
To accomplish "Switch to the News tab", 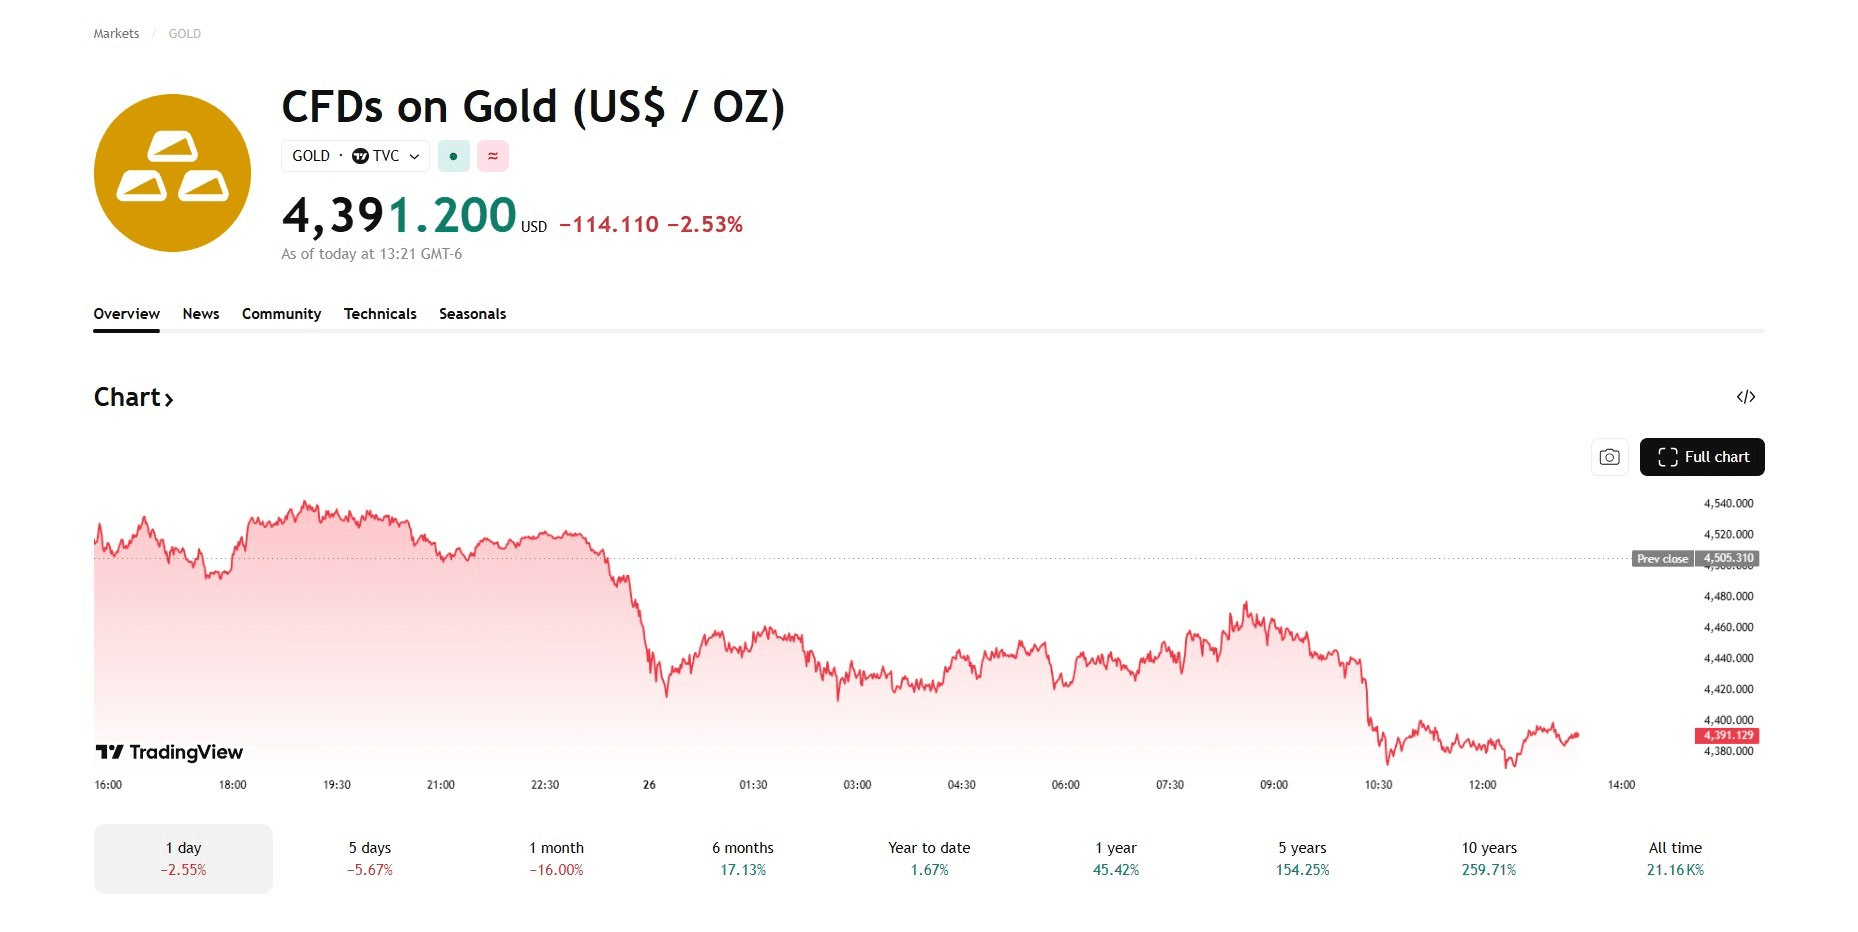I will tap(201, 314).
